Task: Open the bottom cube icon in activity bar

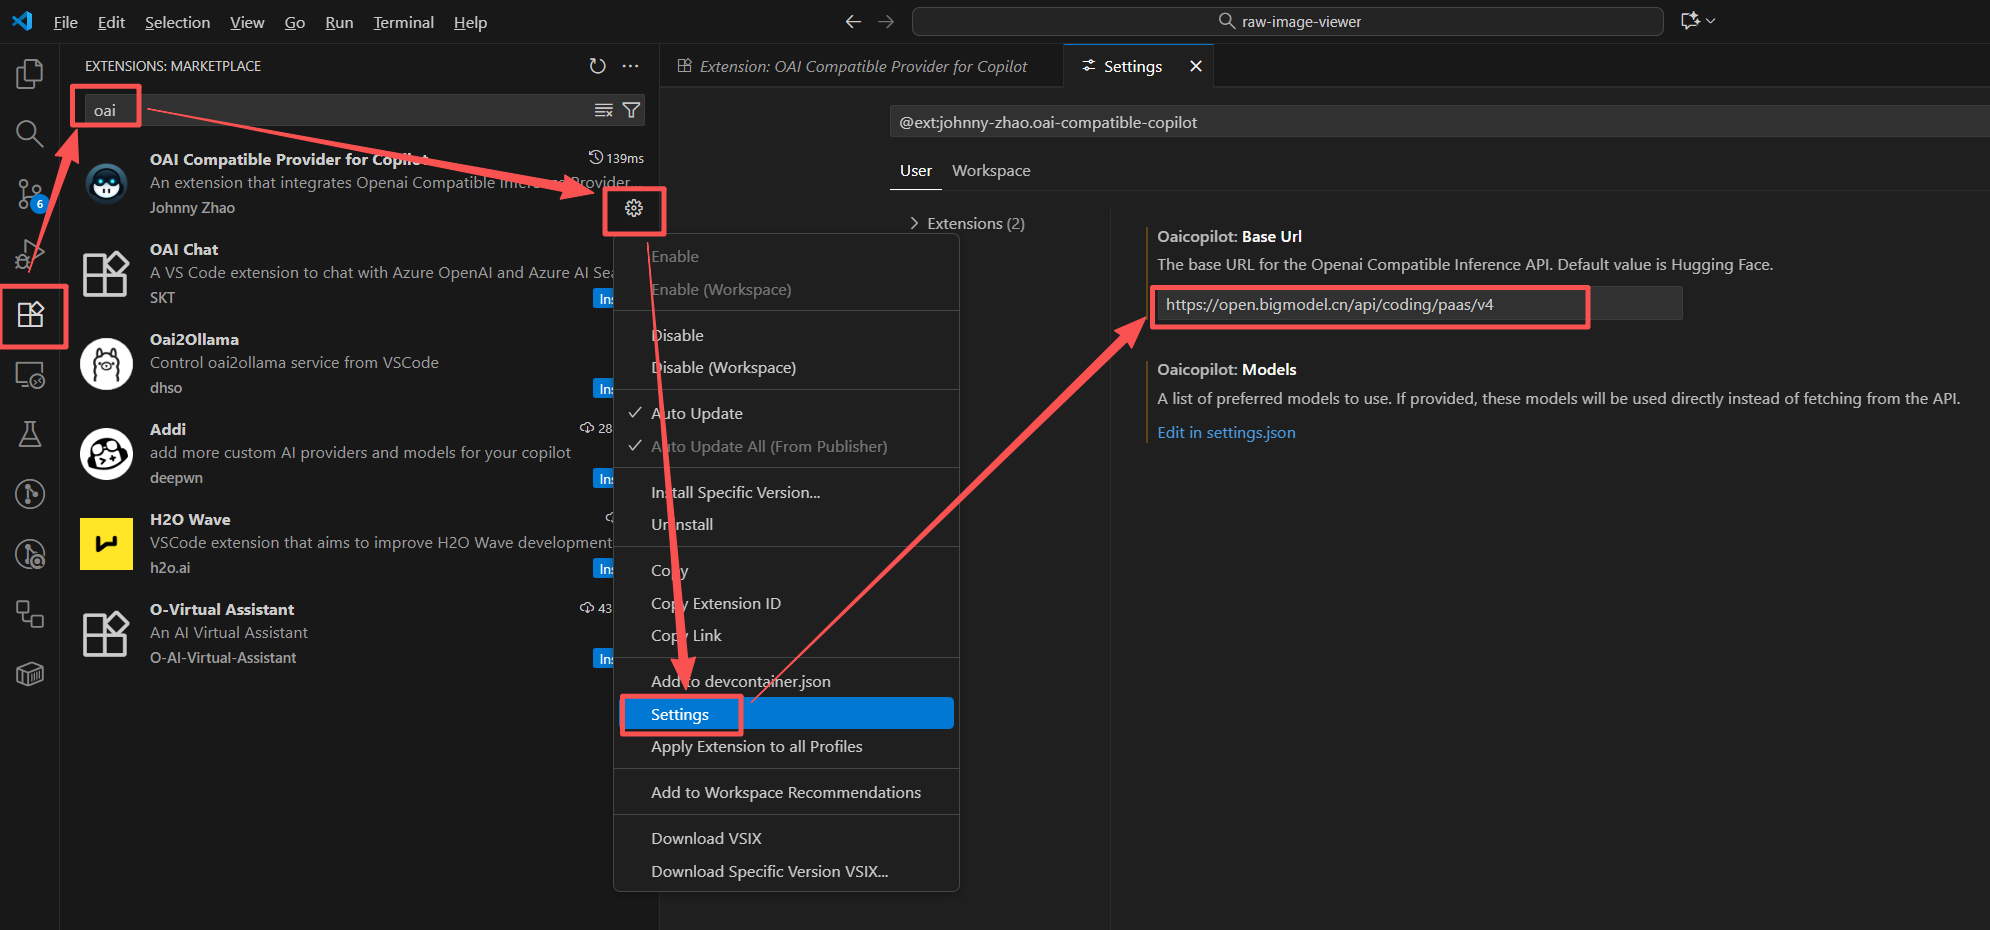Action: pyautogui.click(x=30, y=675)
